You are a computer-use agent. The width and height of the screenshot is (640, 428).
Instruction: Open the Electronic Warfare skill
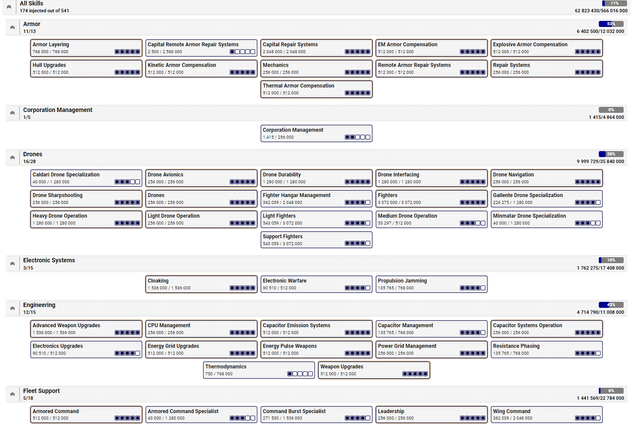coord(316,284)
